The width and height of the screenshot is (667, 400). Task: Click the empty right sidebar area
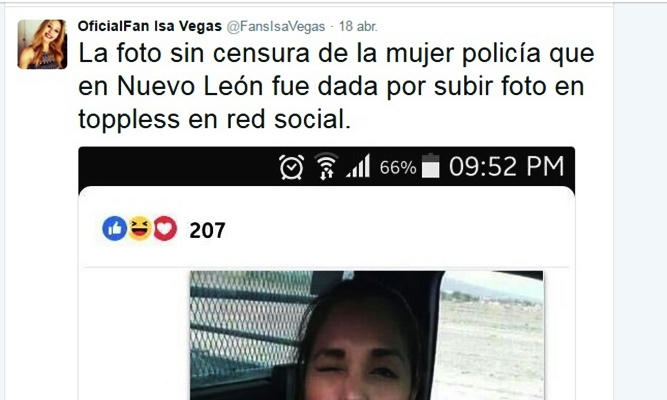click(640, 202)
